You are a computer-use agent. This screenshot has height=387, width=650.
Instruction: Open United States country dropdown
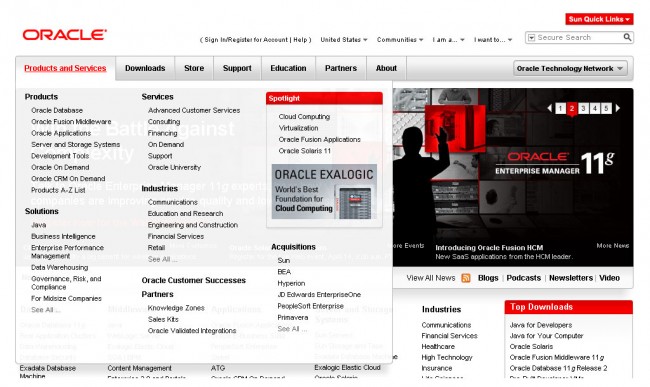click(344, 40)
